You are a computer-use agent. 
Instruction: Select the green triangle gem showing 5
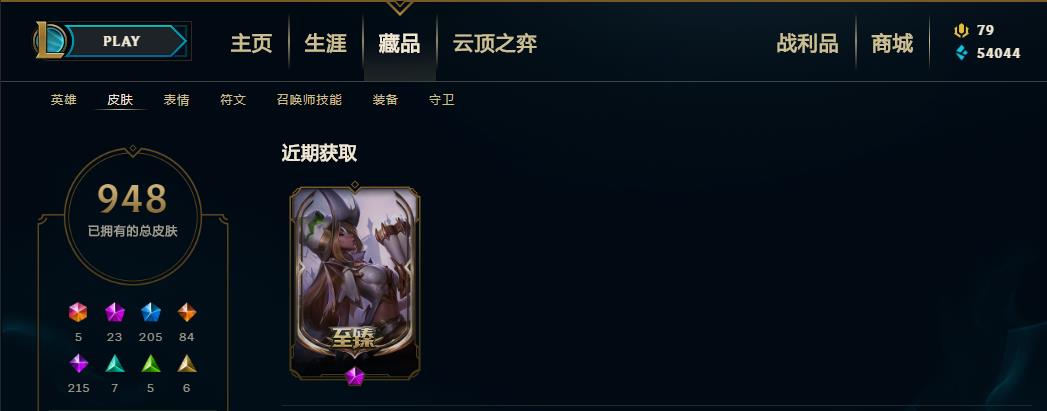(x=151, y=364)
